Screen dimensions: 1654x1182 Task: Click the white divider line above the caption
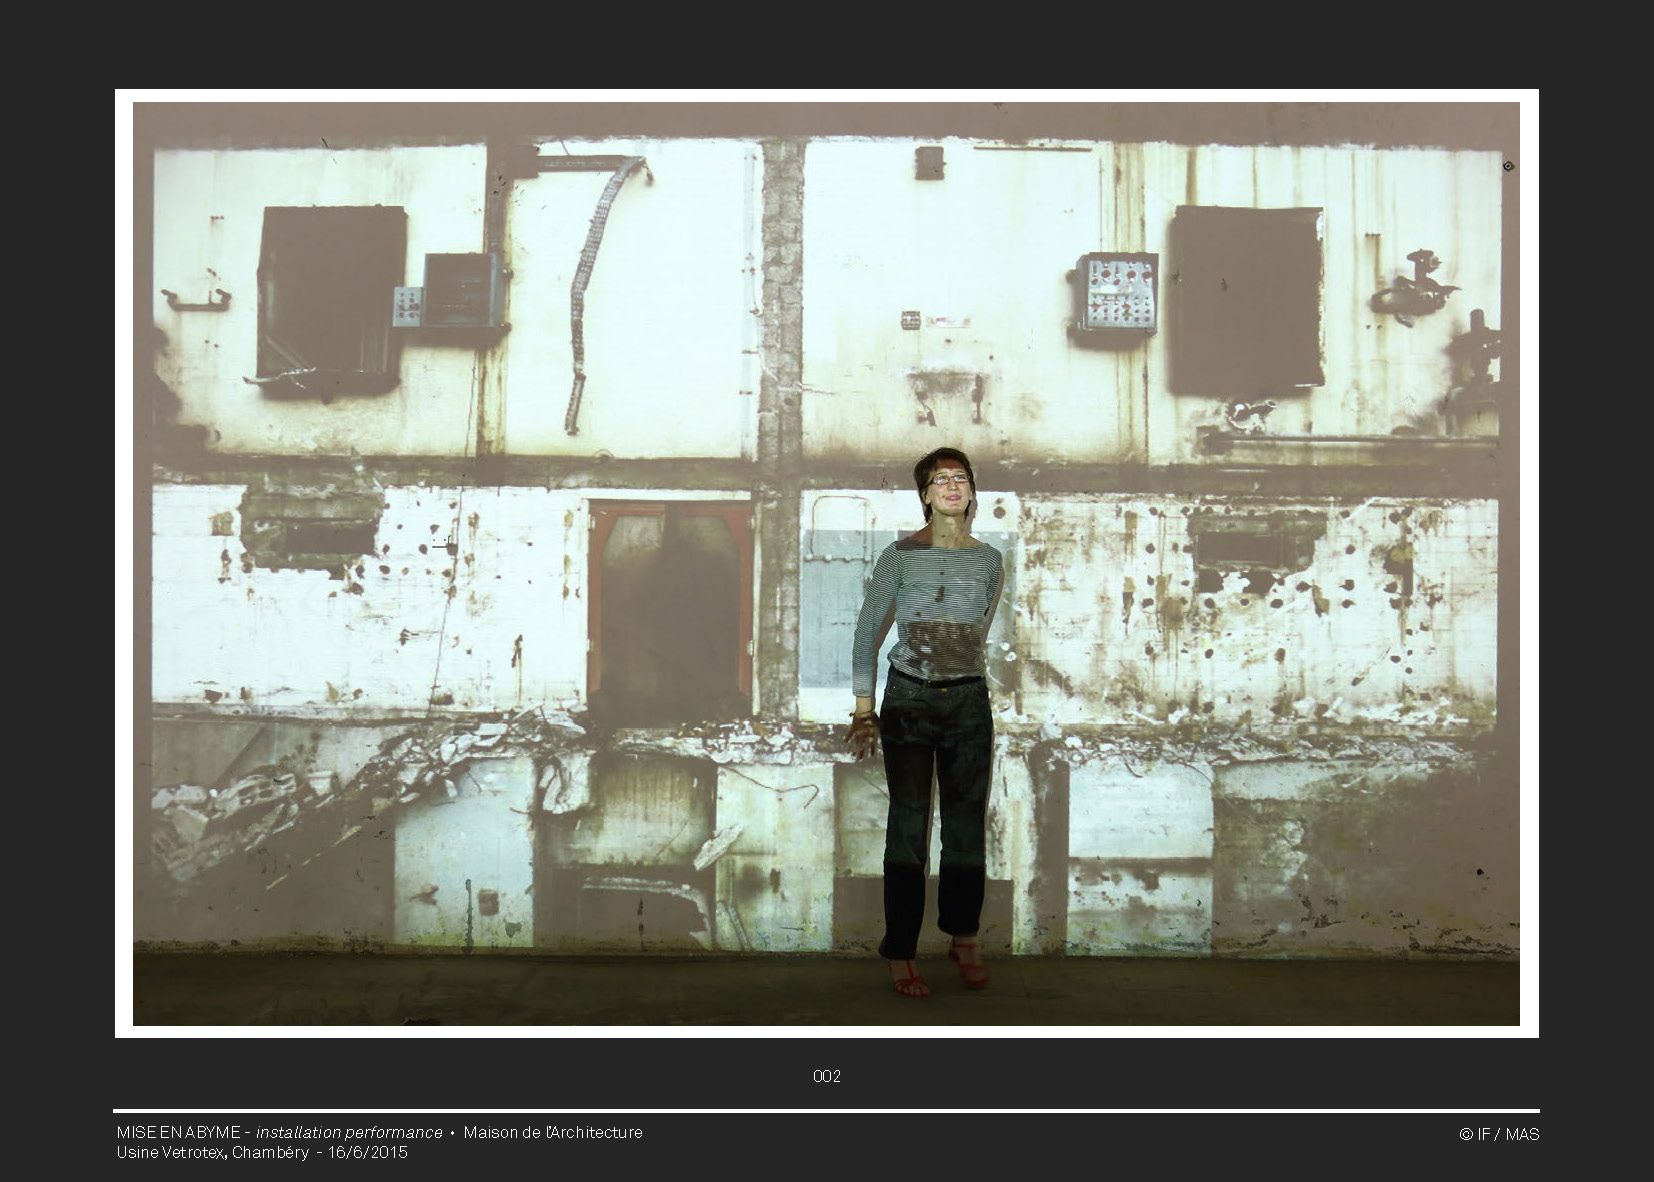click(826, 1111)
